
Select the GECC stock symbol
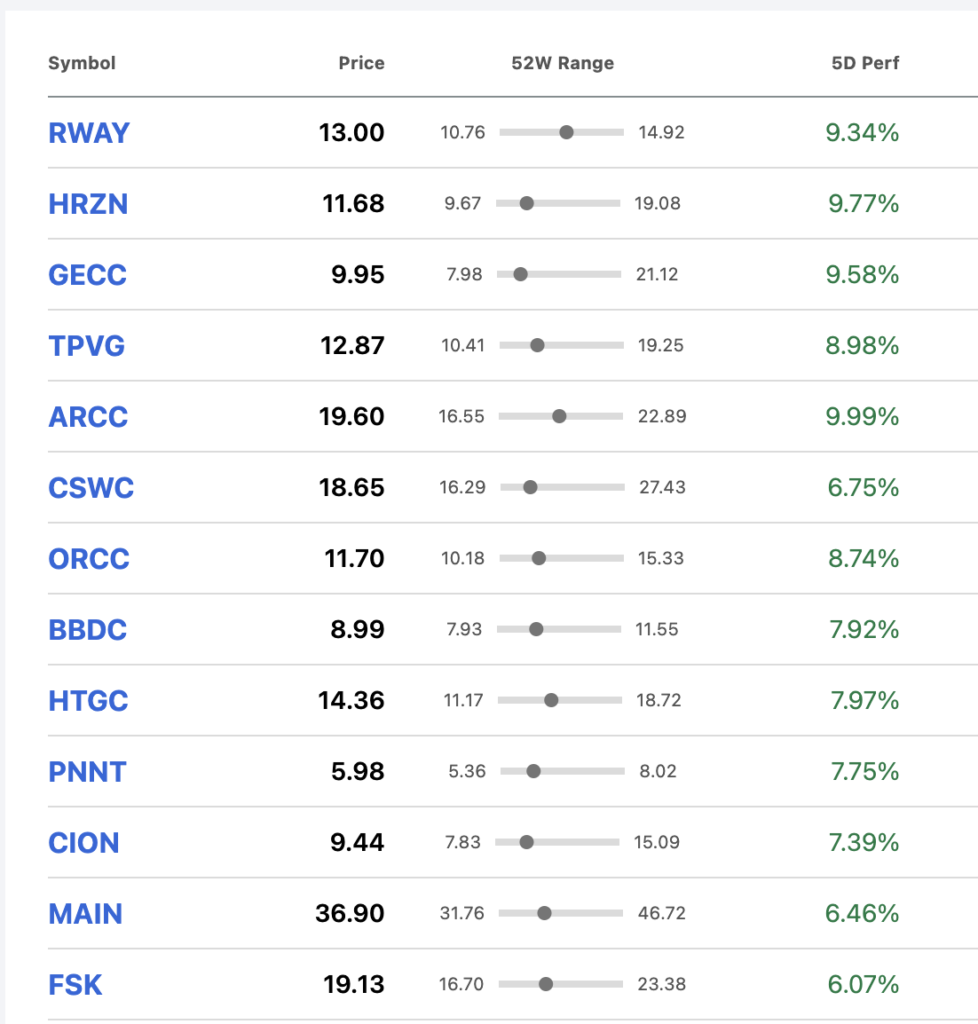(87, 275)
